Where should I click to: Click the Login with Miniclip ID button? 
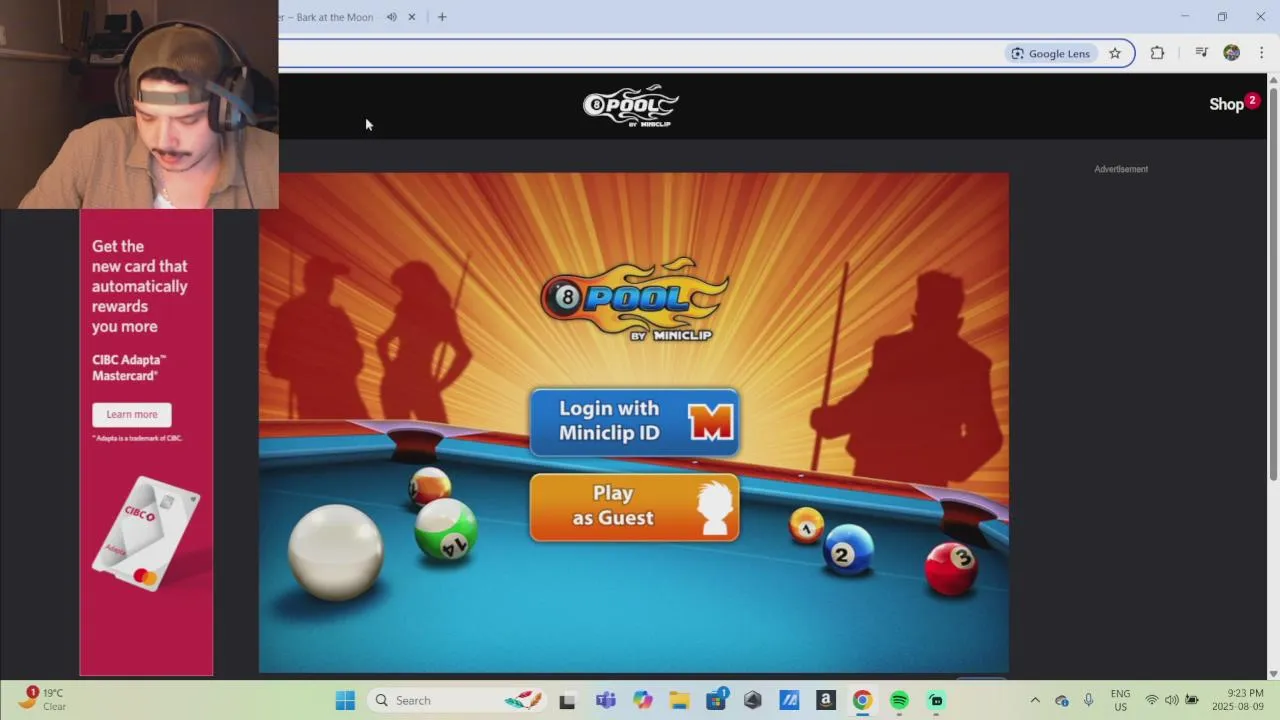pyautogui.click(x=634, y=422)
